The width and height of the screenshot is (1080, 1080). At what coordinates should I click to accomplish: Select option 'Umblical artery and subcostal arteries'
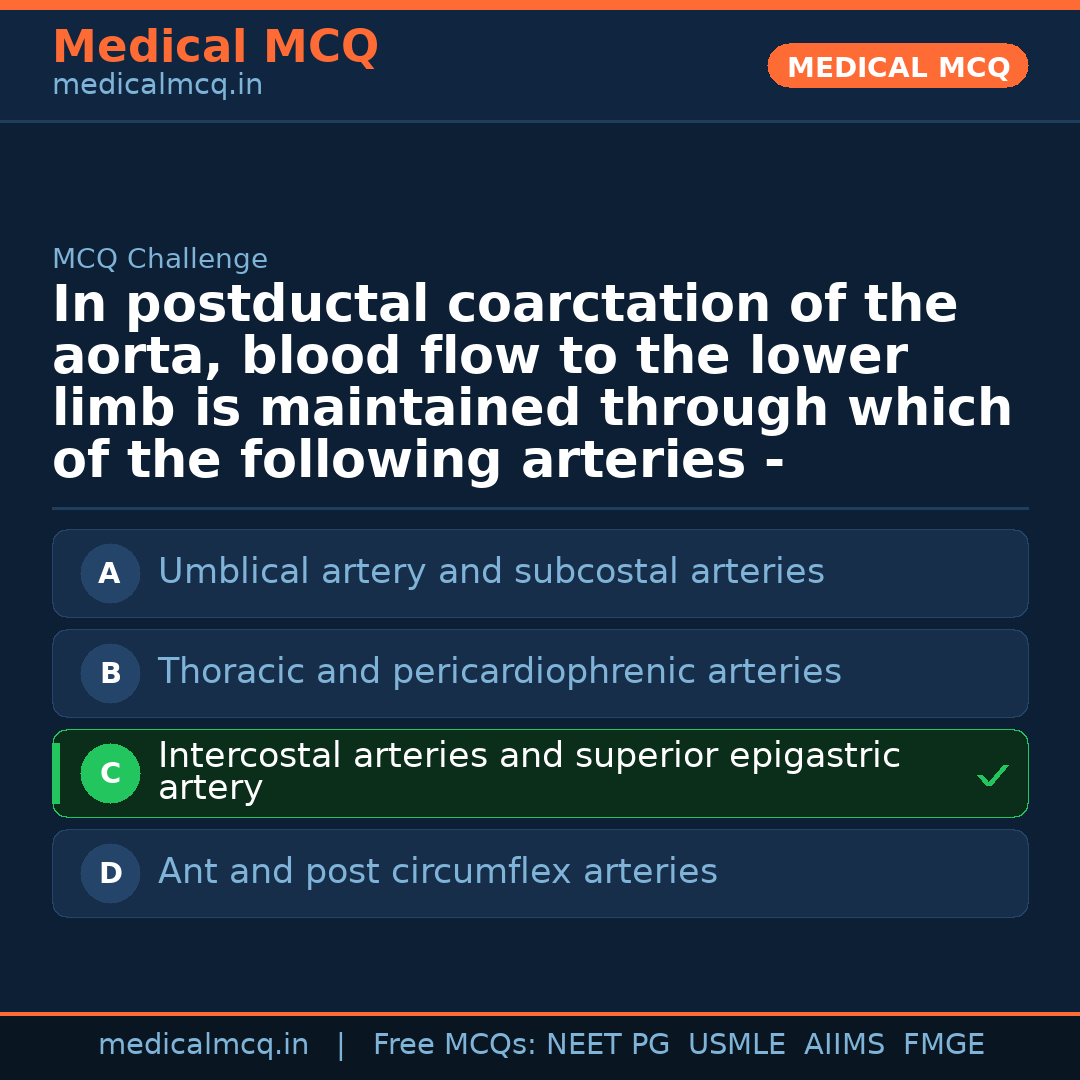tap(491, 572)
